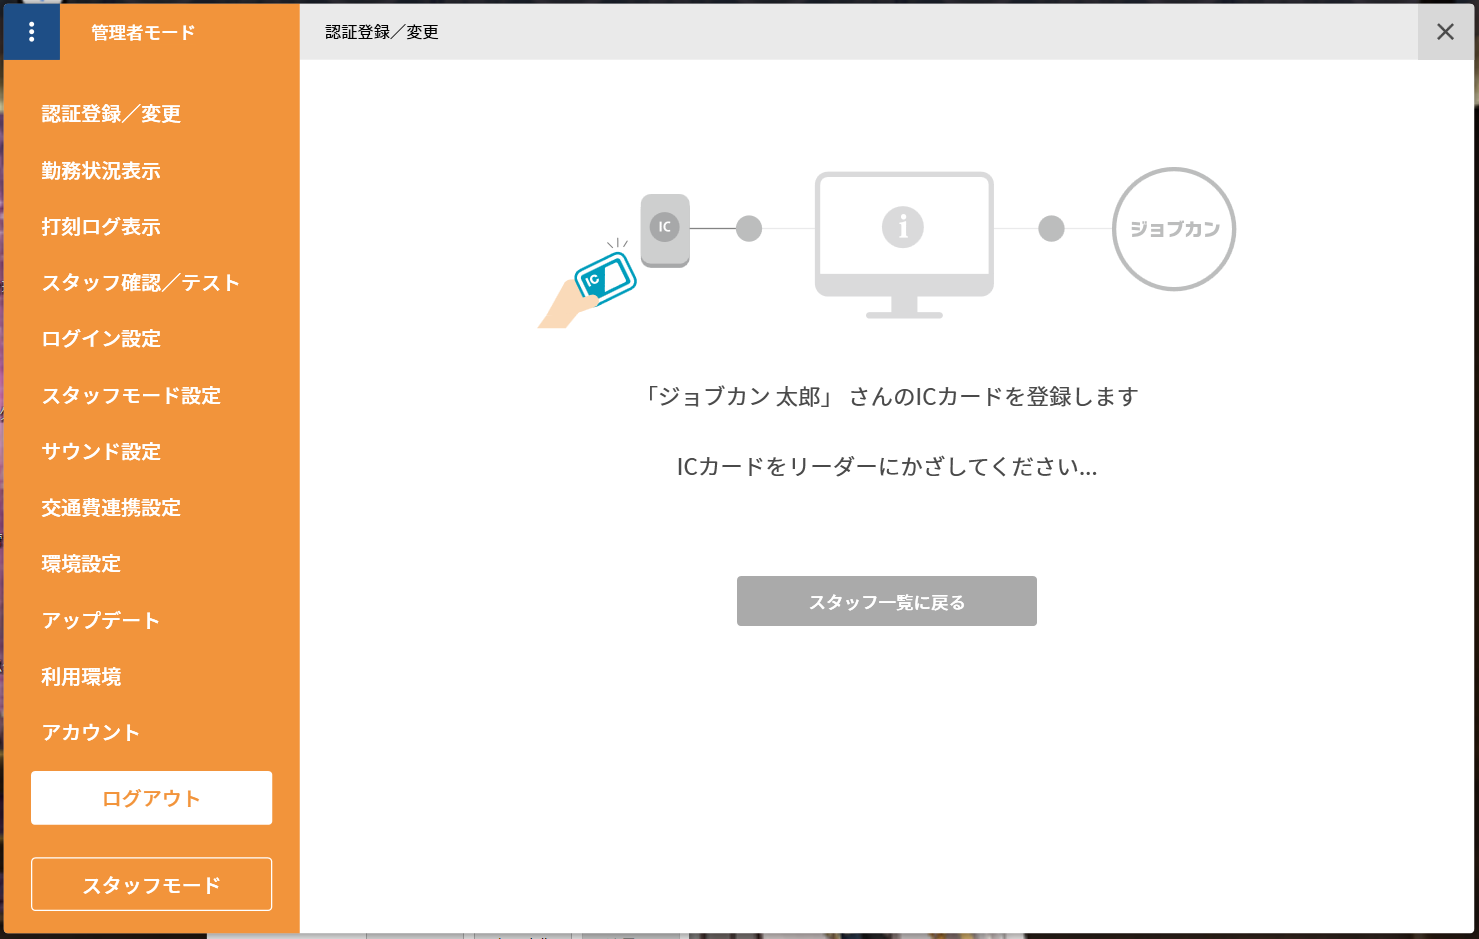Click スタッフ一覧に戻る button

coord(887,601)
